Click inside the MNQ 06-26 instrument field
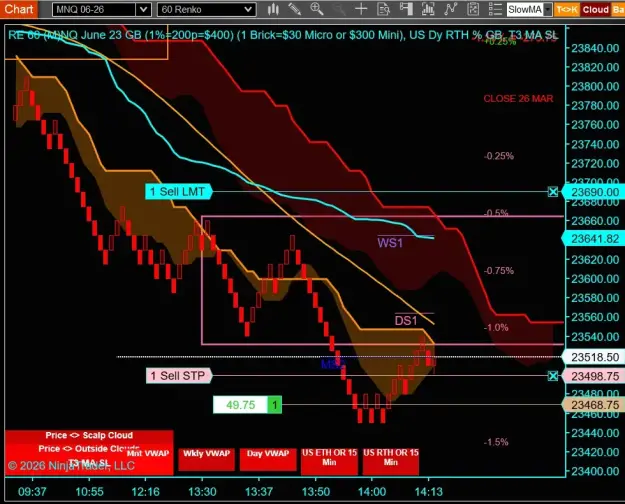Viewport: 625px width, 504px height. (x=94, y=10)
